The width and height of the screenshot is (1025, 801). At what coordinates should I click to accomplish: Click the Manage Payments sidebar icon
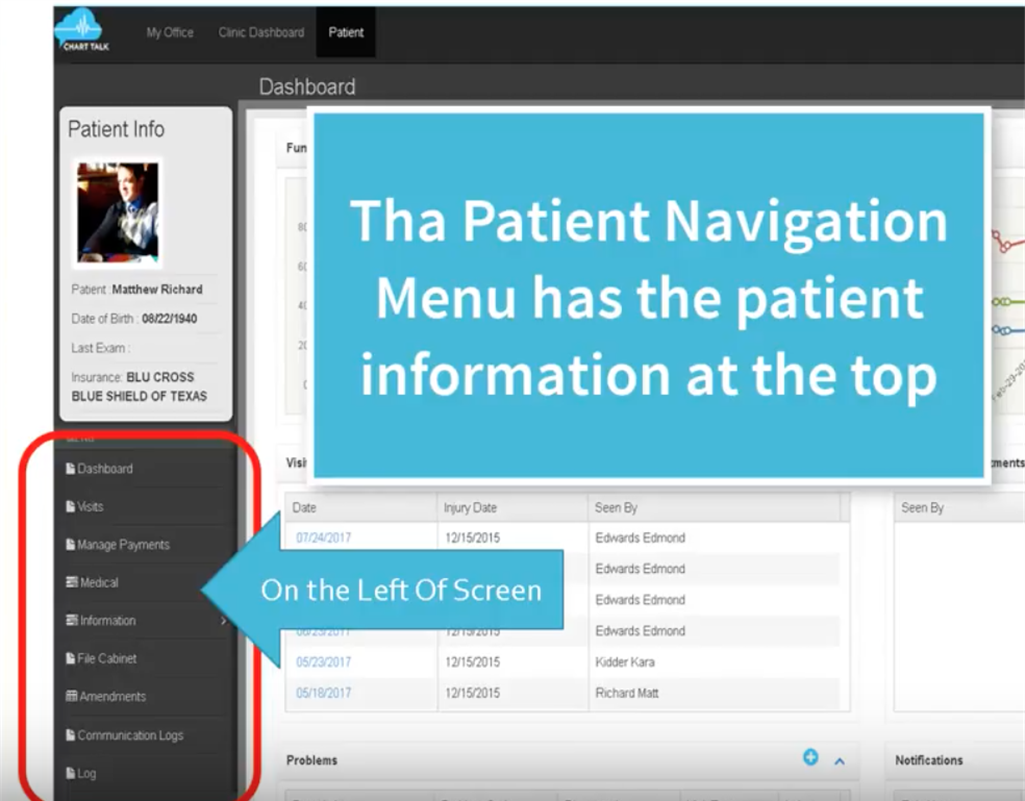click(70, 544)
